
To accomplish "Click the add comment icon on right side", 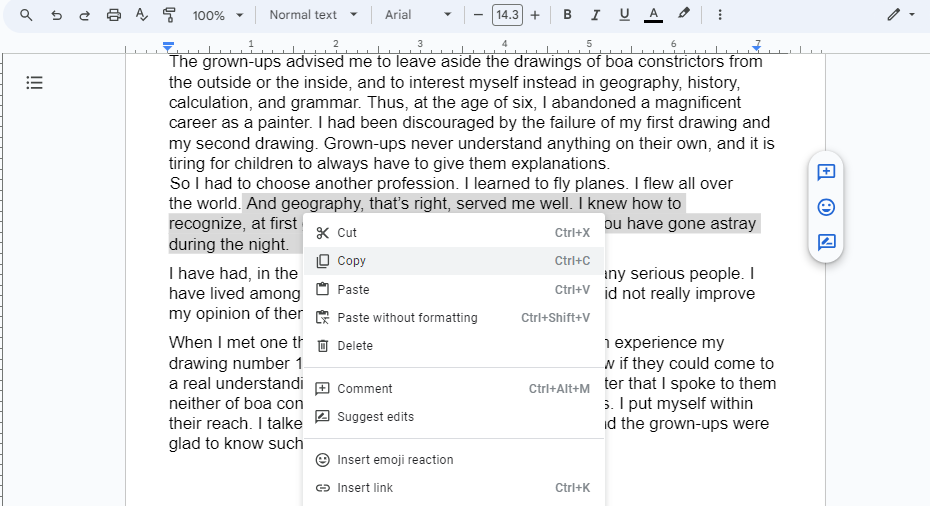I will point(826,172).
